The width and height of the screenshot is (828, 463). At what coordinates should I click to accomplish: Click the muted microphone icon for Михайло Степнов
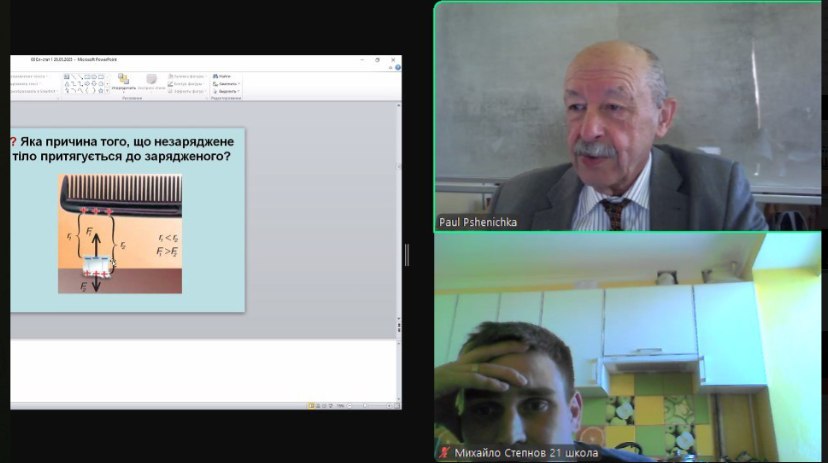coord(444,453)
